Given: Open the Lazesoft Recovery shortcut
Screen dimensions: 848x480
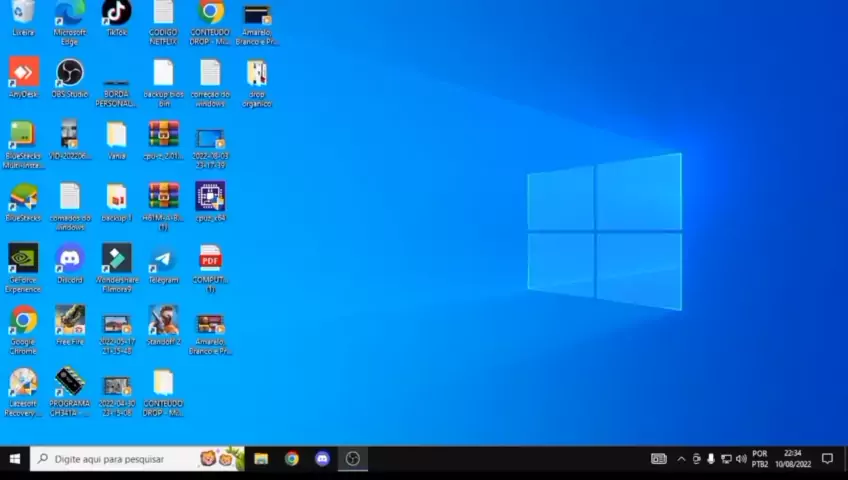Looking at the screenshot, I should pyautogui.click(x=23, y=392).
